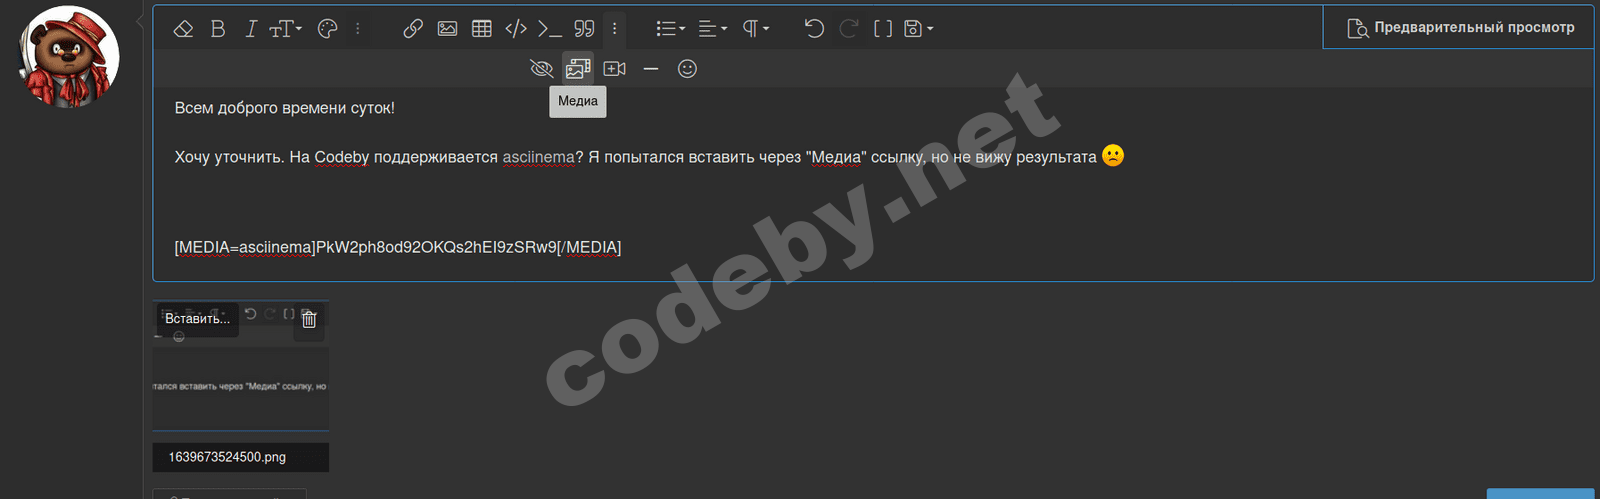Open the paragraph format menu
1600x499 pixels.
[x=755, y=29]
